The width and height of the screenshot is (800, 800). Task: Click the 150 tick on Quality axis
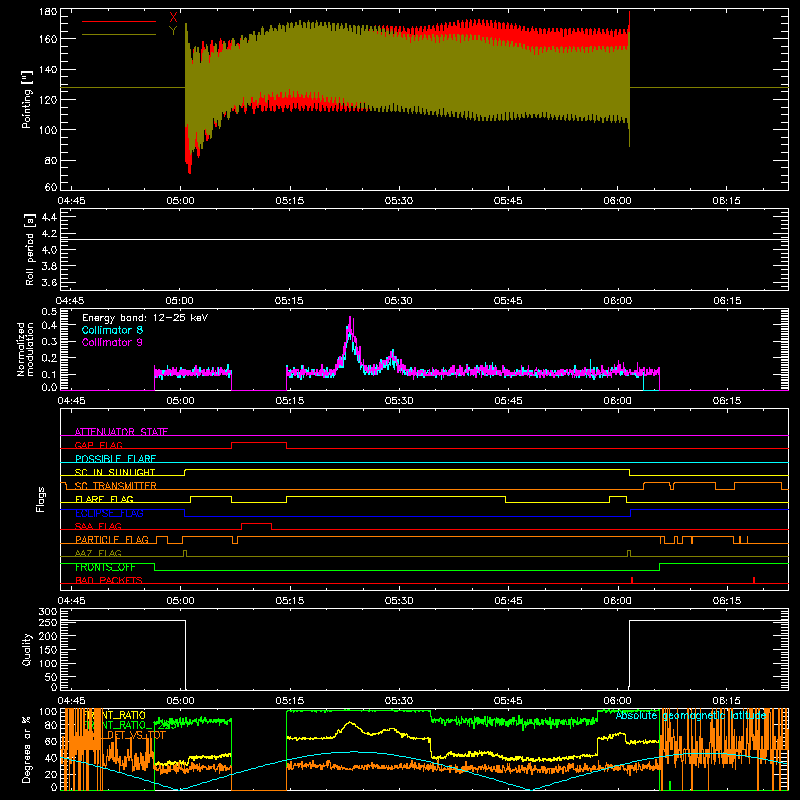click(48, 650)
